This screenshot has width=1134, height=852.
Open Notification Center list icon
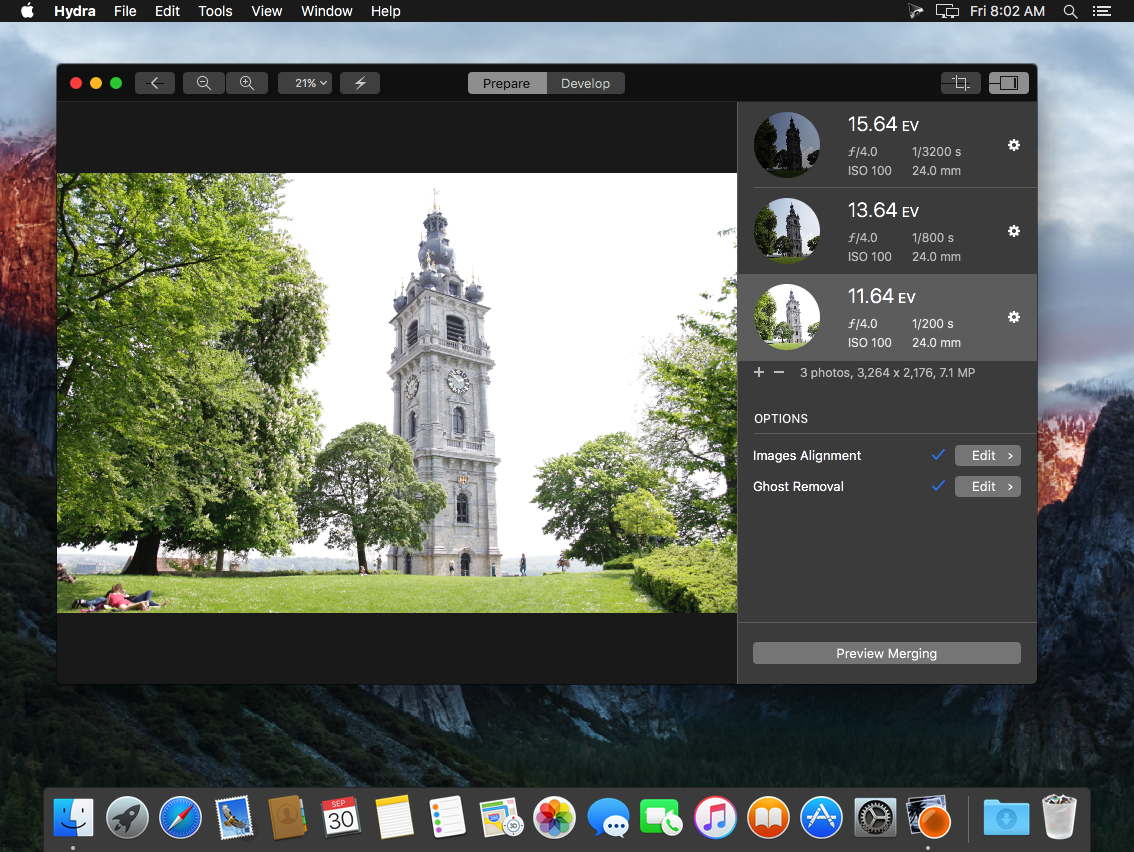pyautogui.click(x=1101, y=11)
